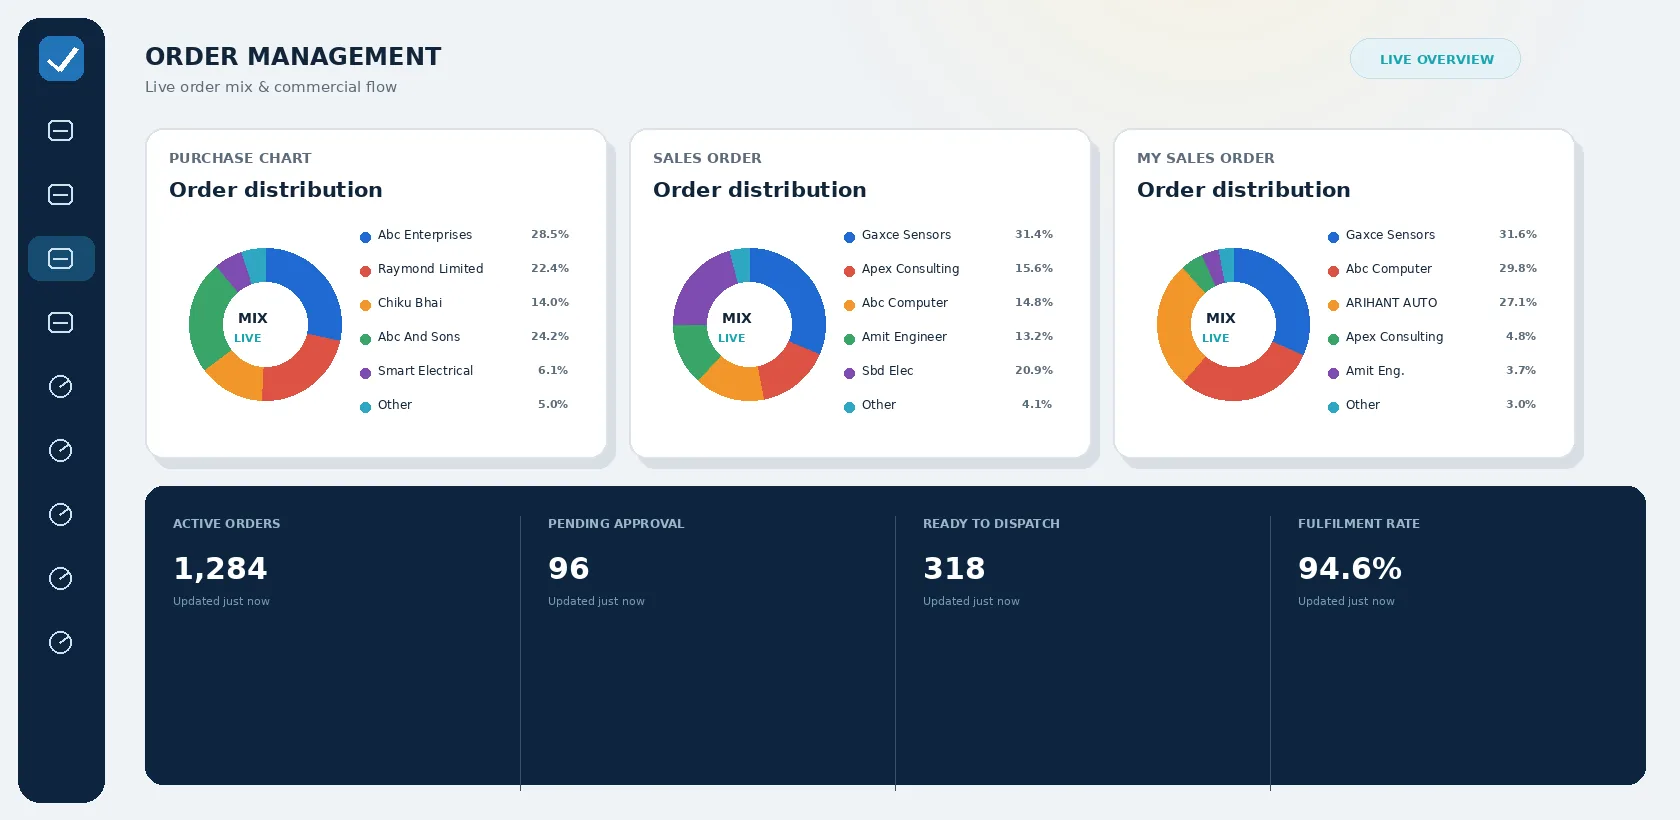Click MIX LIVE center of Purchase Chart donut
Image resolution: width=1680 pixels, height=820 pixels.
pos(251,327)
